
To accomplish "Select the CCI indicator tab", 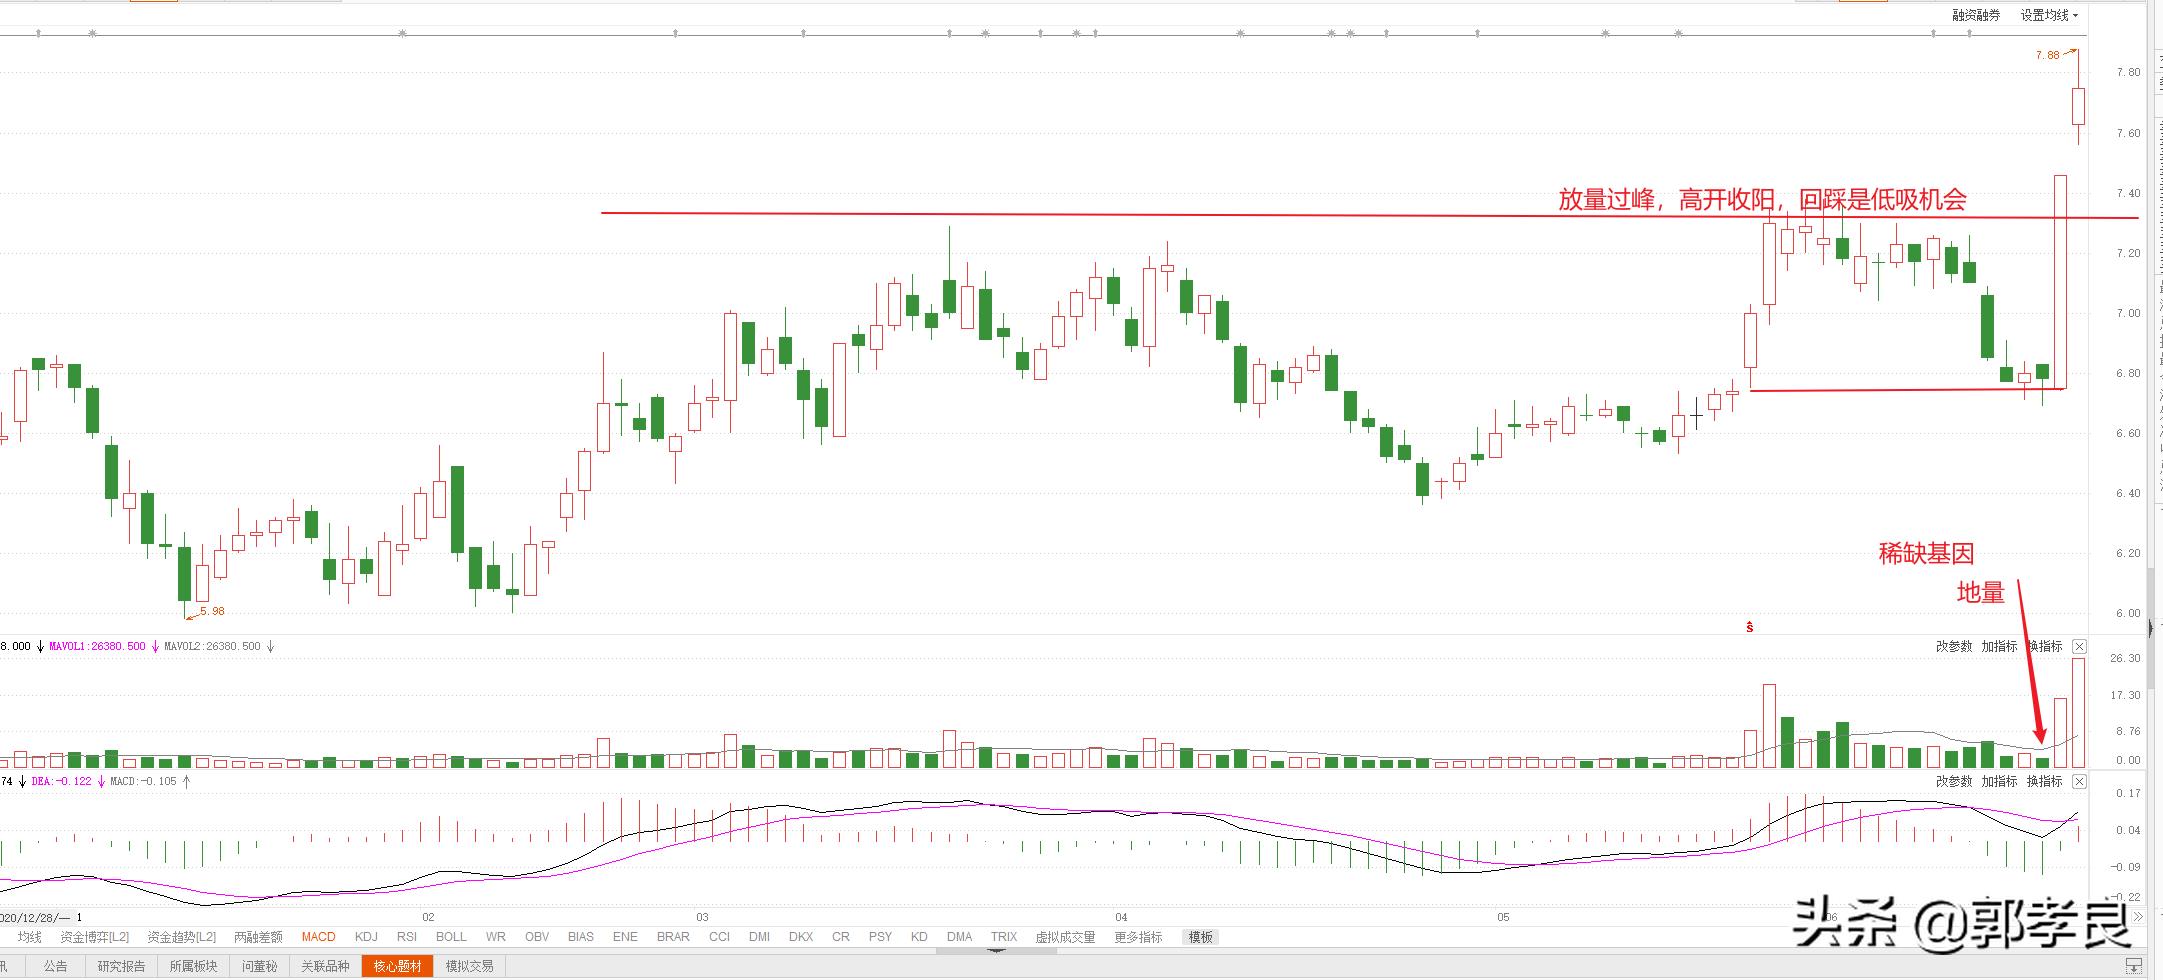I will pos(719,937).
